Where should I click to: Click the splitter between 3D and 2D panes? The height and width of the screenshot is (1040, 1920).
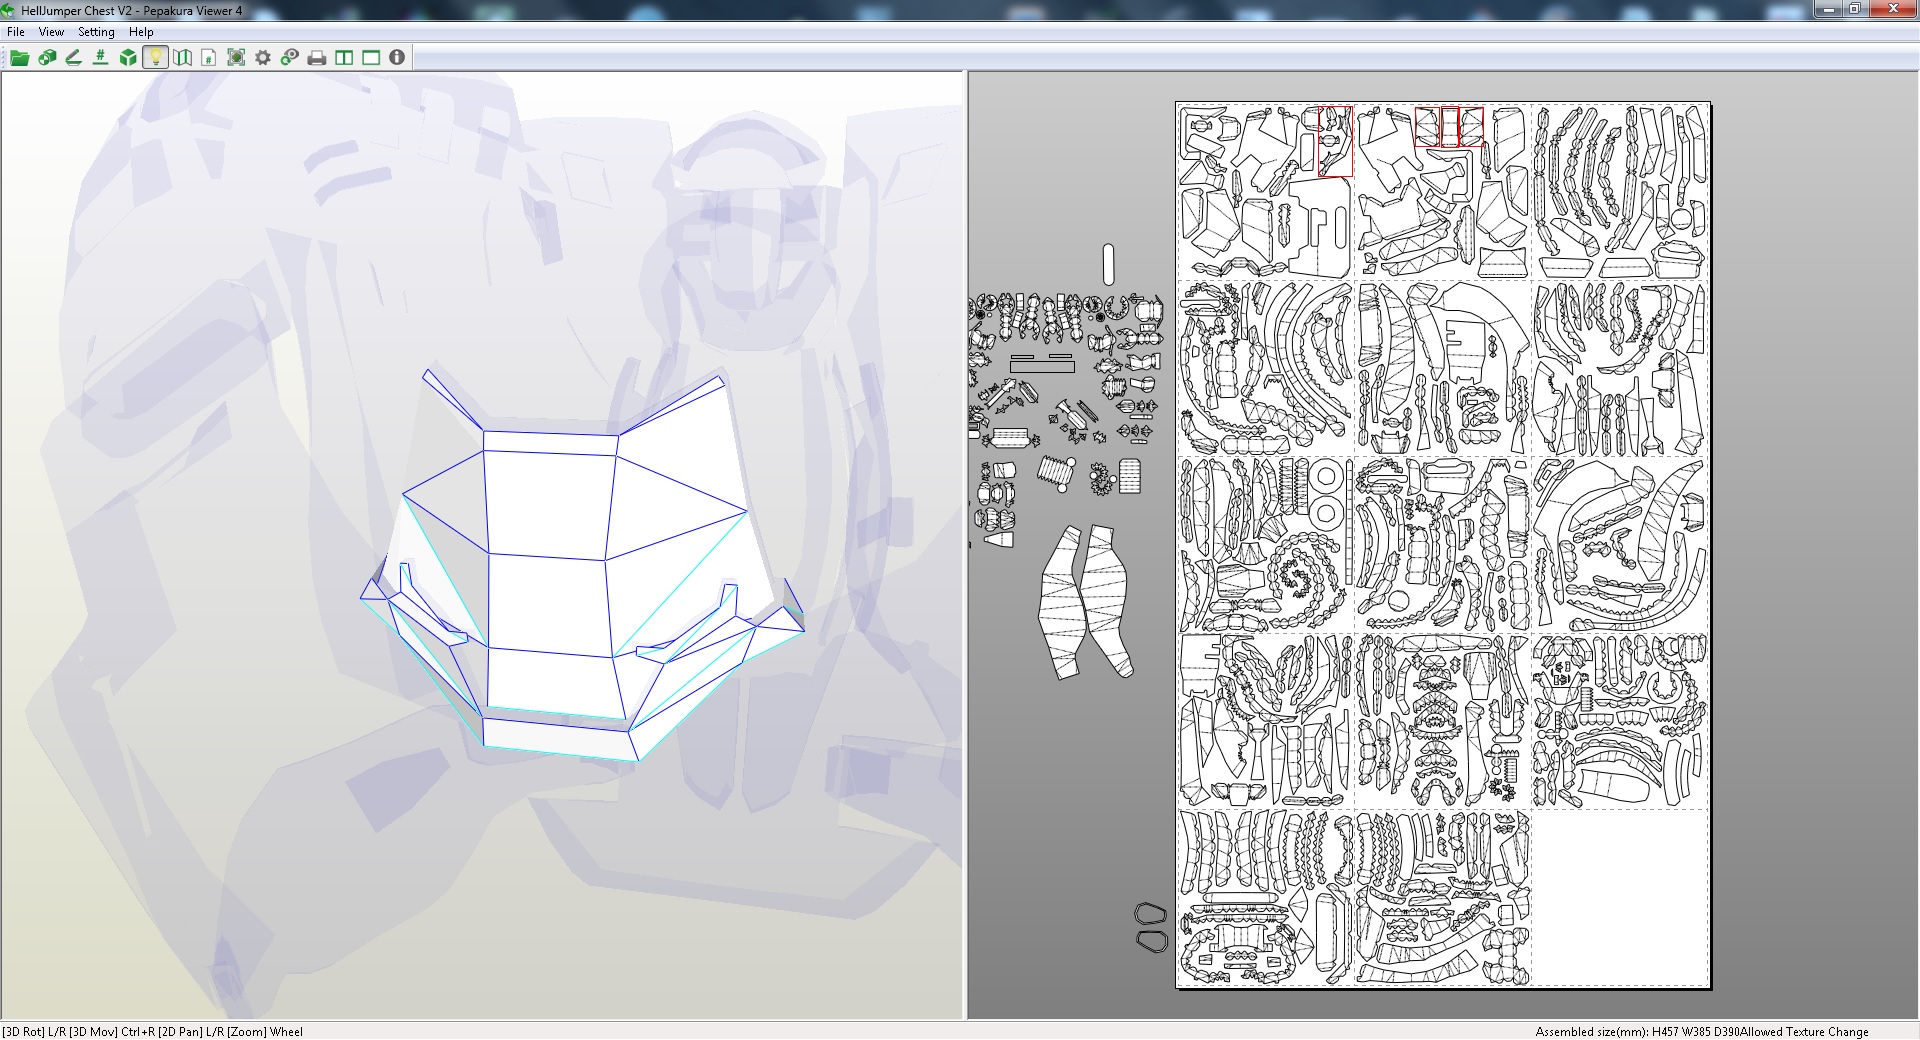pyautogui.click(x=966, y=545)
